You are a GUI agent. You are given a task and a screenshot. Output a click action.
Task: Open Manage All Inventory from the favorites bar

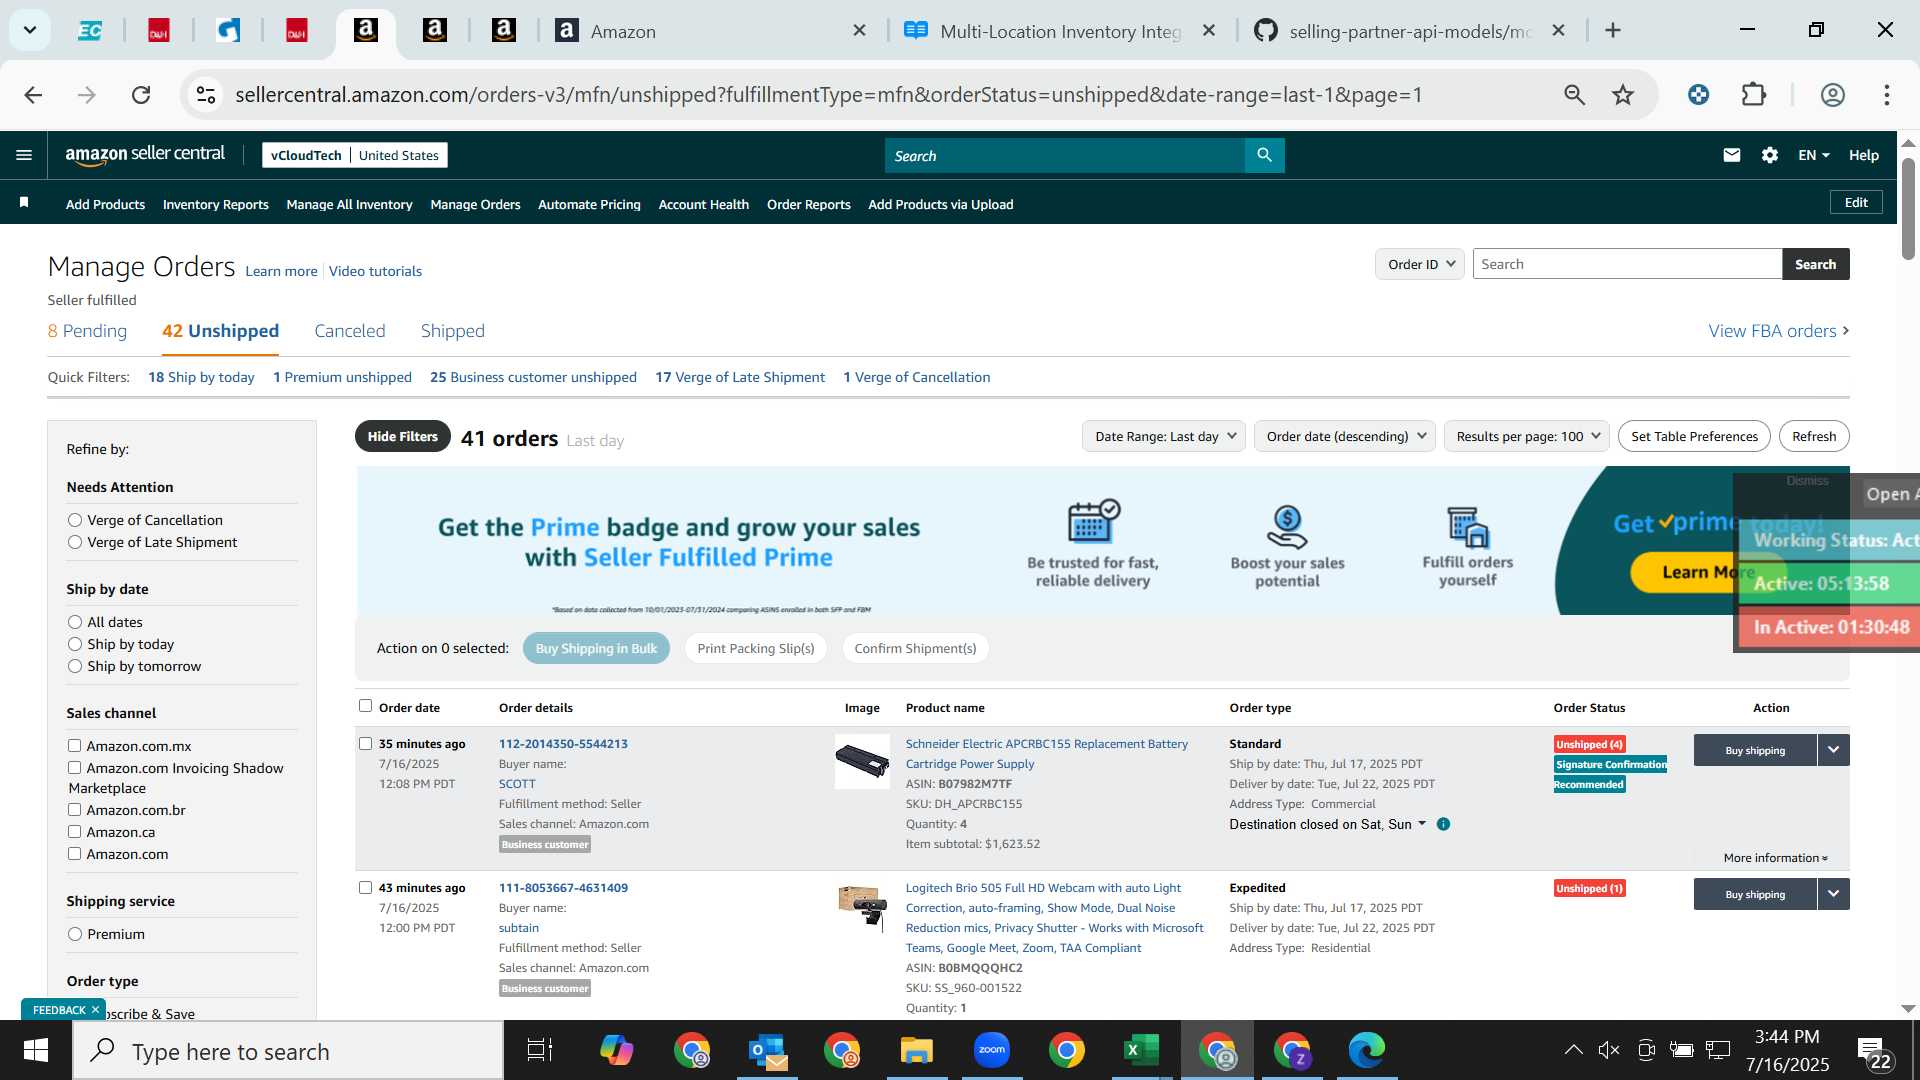click(349, 204)
